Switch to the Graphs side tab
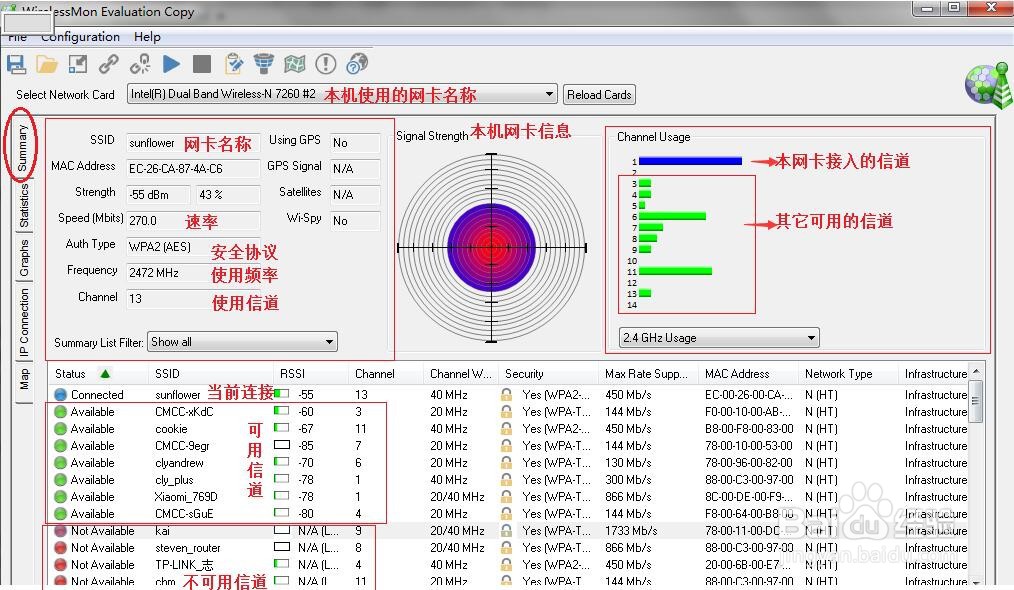Image resolution: width=1014 pixels, height=590 pixels. coord(24,257)
